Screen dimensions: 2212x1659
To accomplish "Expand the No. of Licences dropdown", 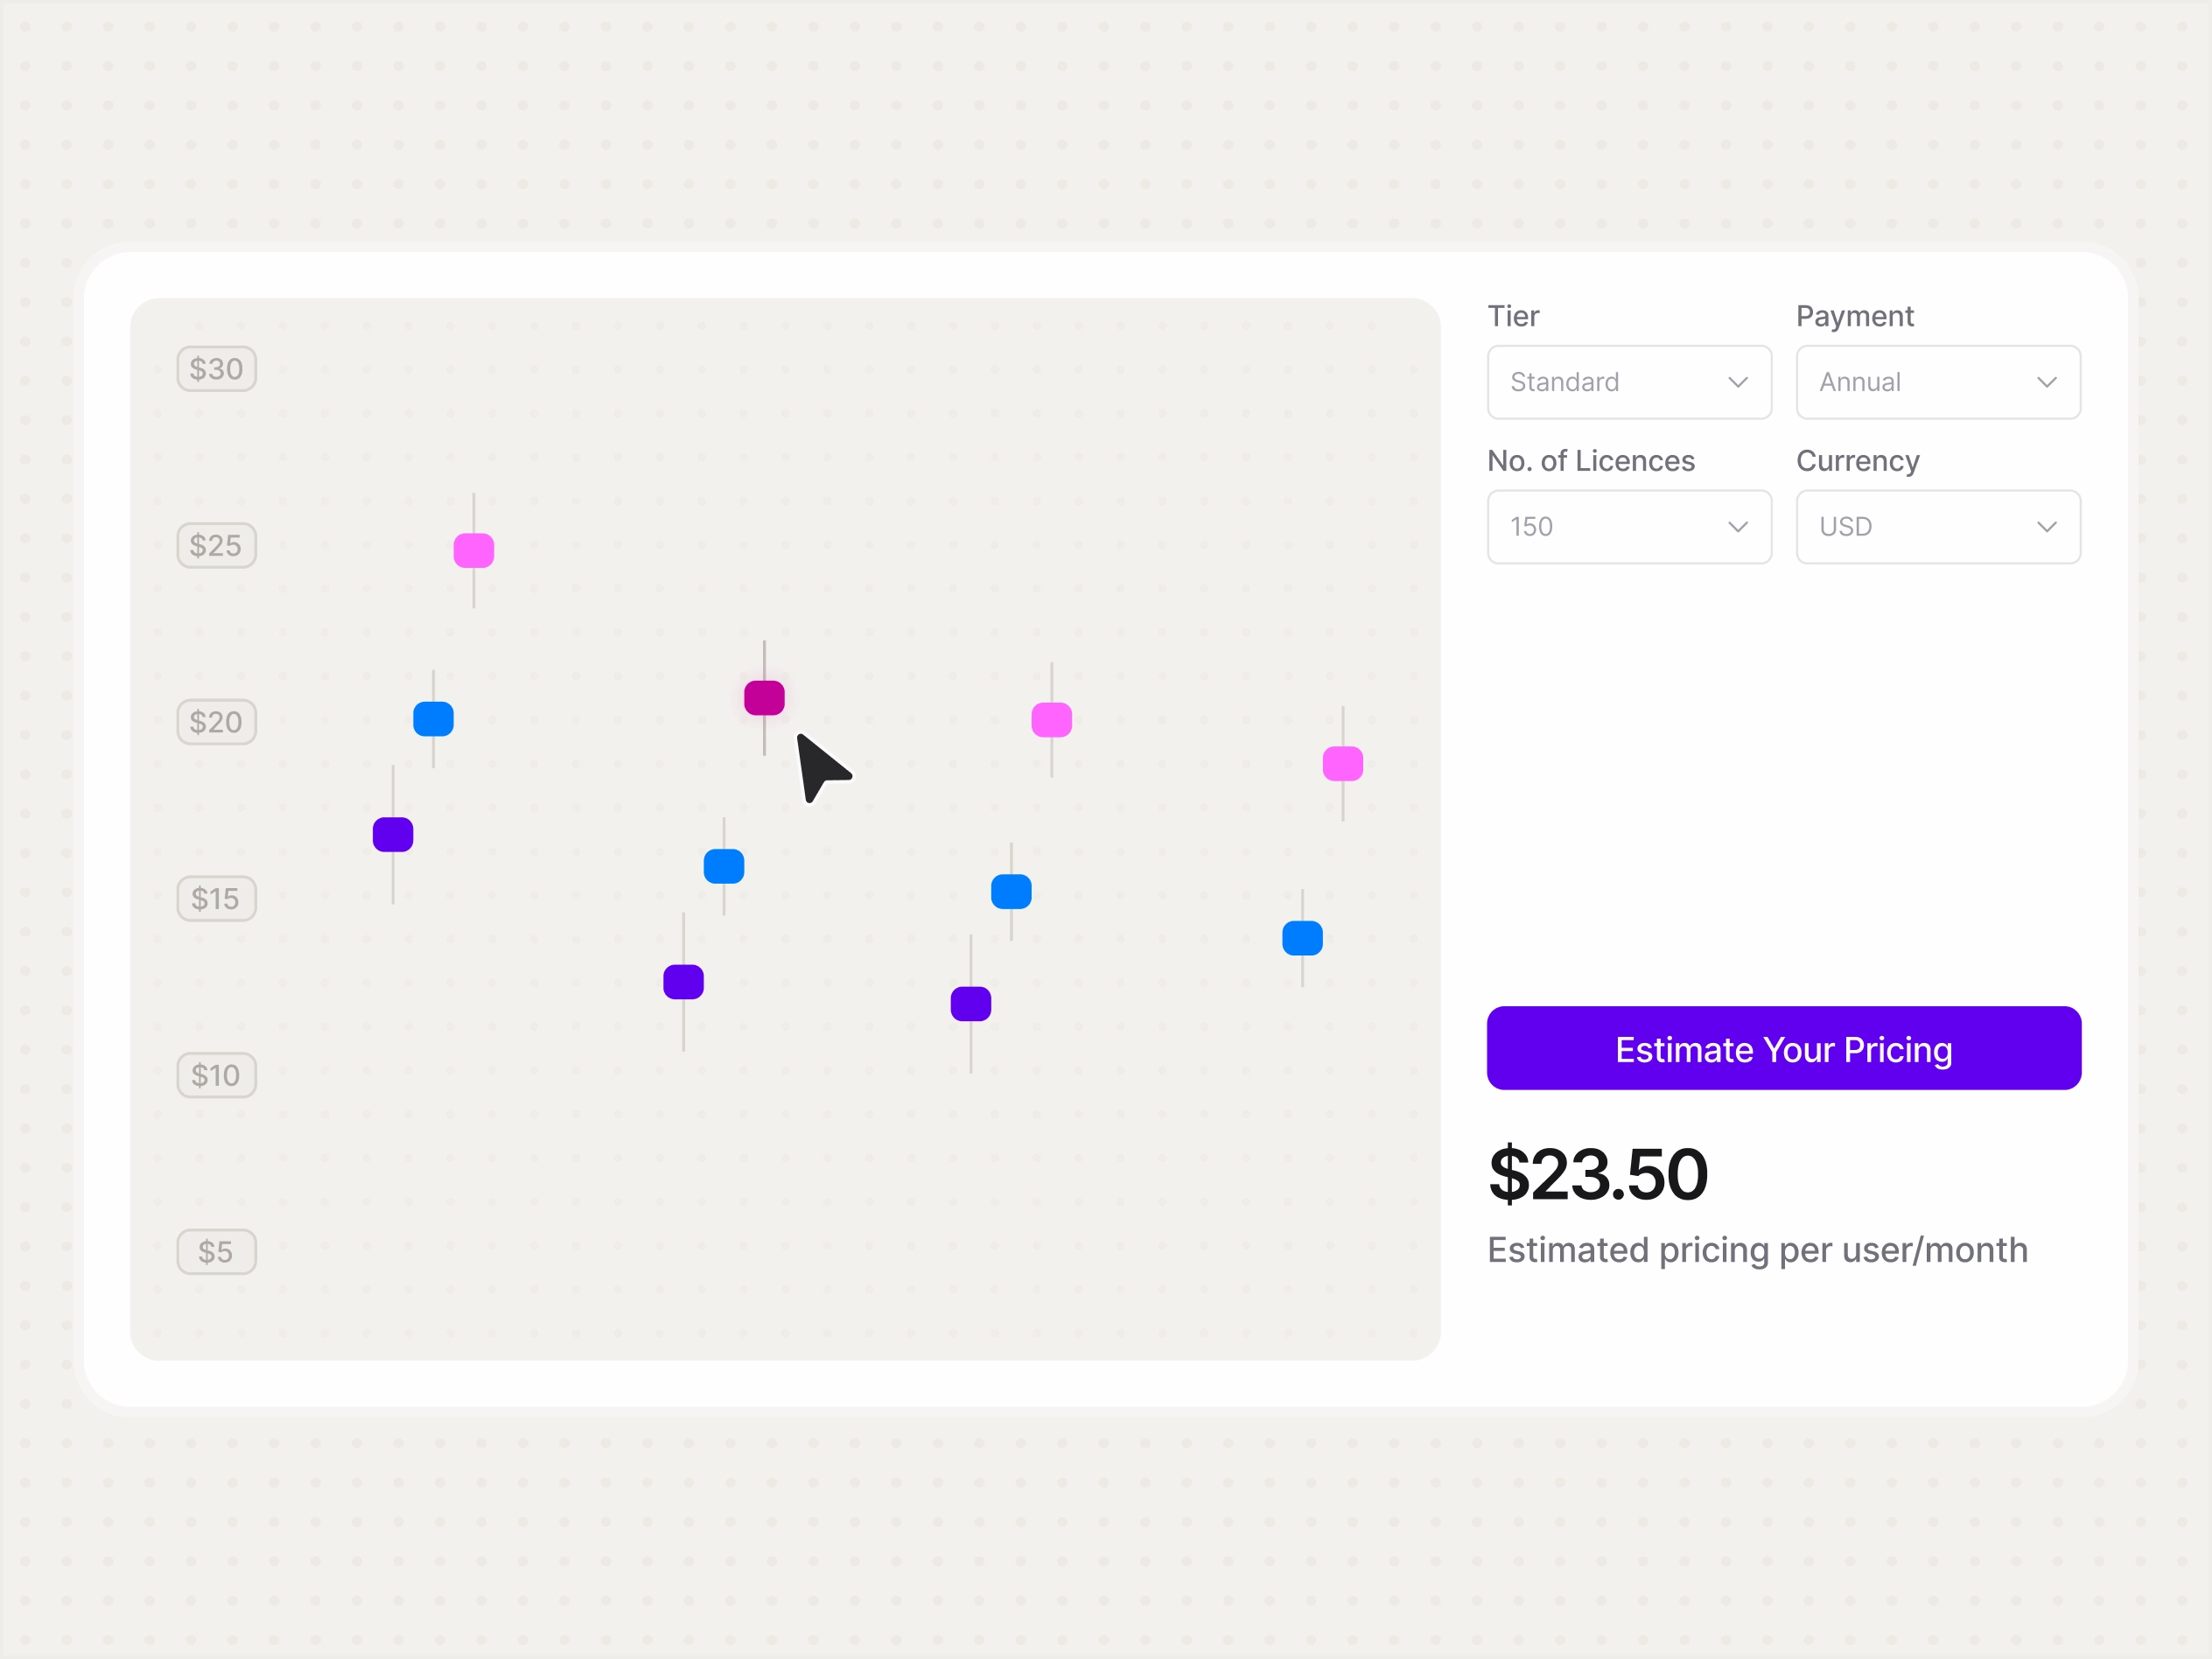I will [x=1629, y=527].
